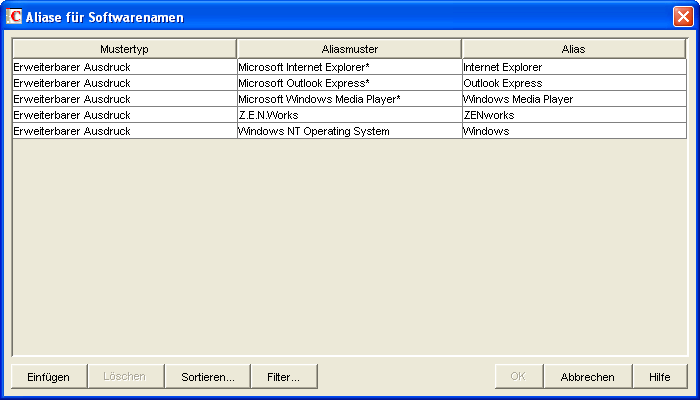700x400 pixels.
Task: Open the Filter... dialog
Action: coord(284,376)
